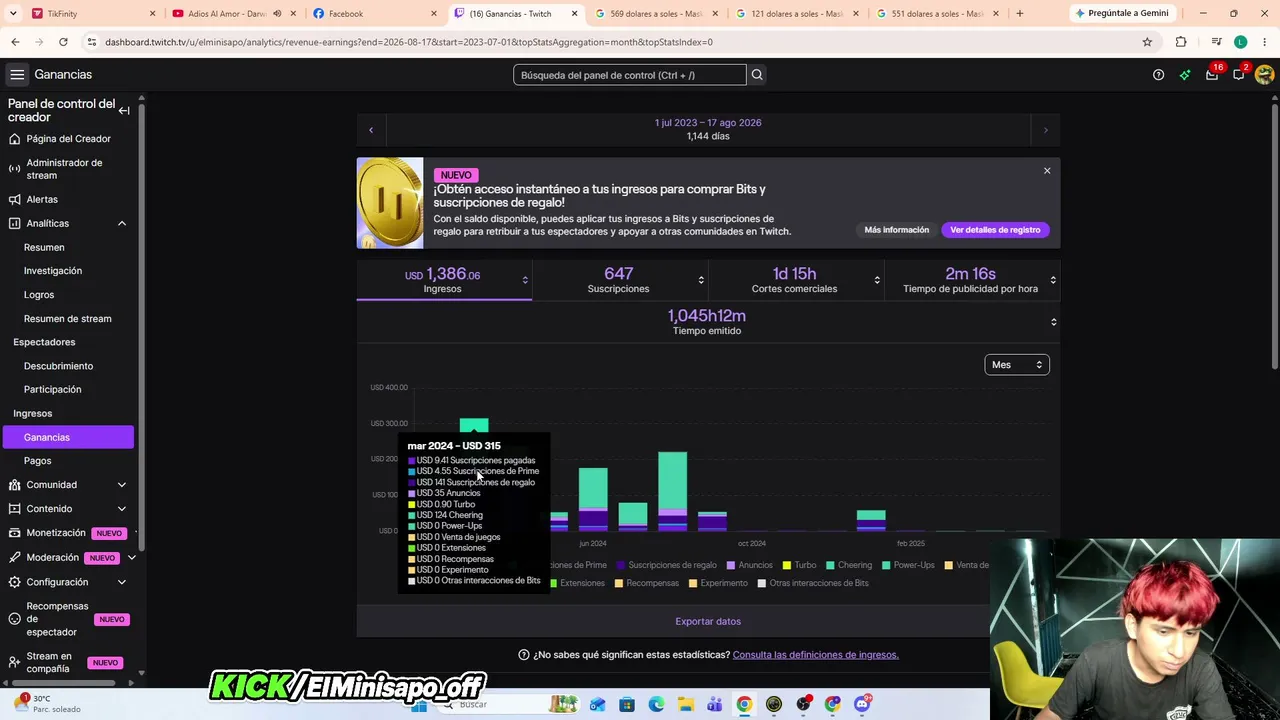Open Consulta las definiciones de ingresos link
1280x720 pixels.
(x=816, y=655)
